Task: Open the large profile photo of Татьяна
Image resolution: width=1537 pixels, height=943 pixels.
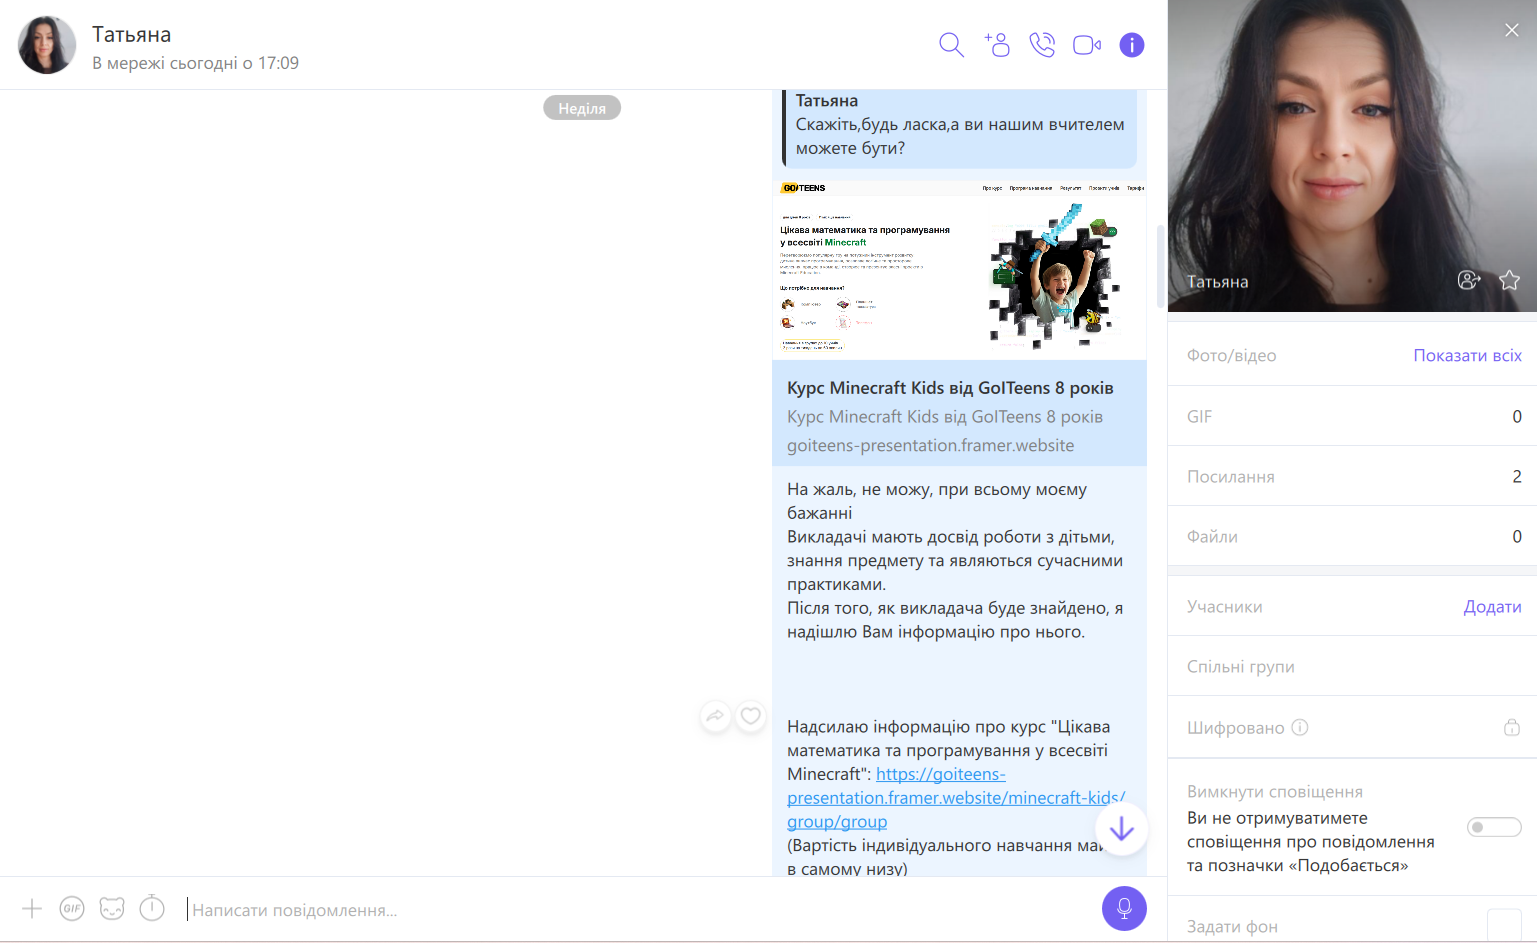Action: pos(1352,156)
